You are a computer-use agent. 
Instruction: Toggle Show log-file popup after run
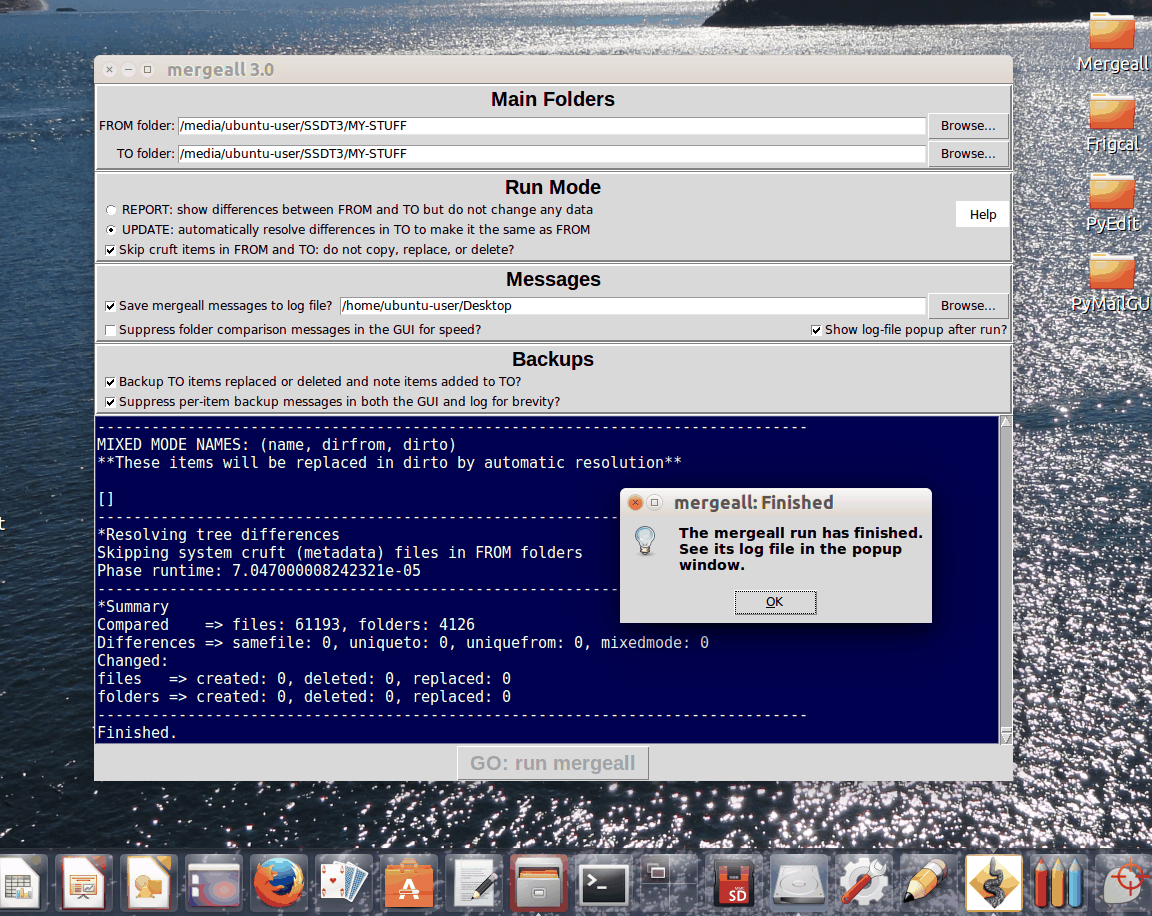point(816,331)
